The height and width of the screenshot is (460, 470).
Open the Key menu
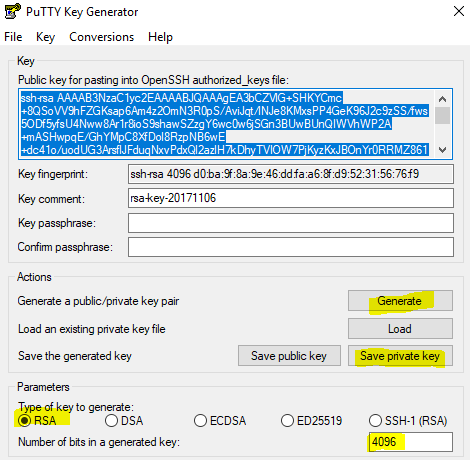click(x=45, y=37)
